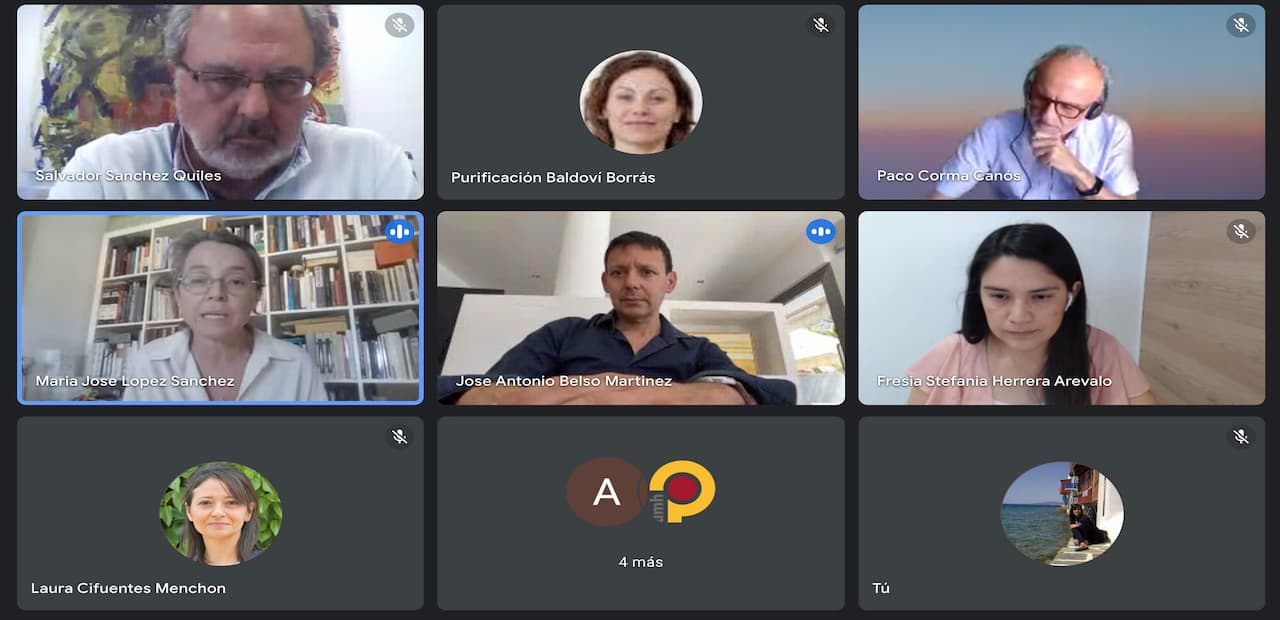Click Jose Antonio Belso Martinez name label
1280x620 pixels.
(x=564, y=381)
